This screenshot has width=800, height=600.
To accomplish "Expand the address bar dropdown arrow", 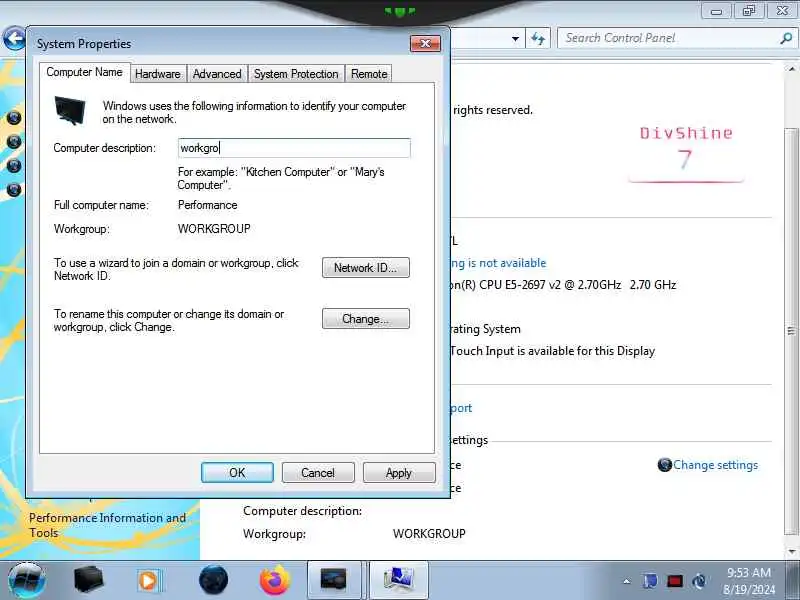I will point(515,38).
